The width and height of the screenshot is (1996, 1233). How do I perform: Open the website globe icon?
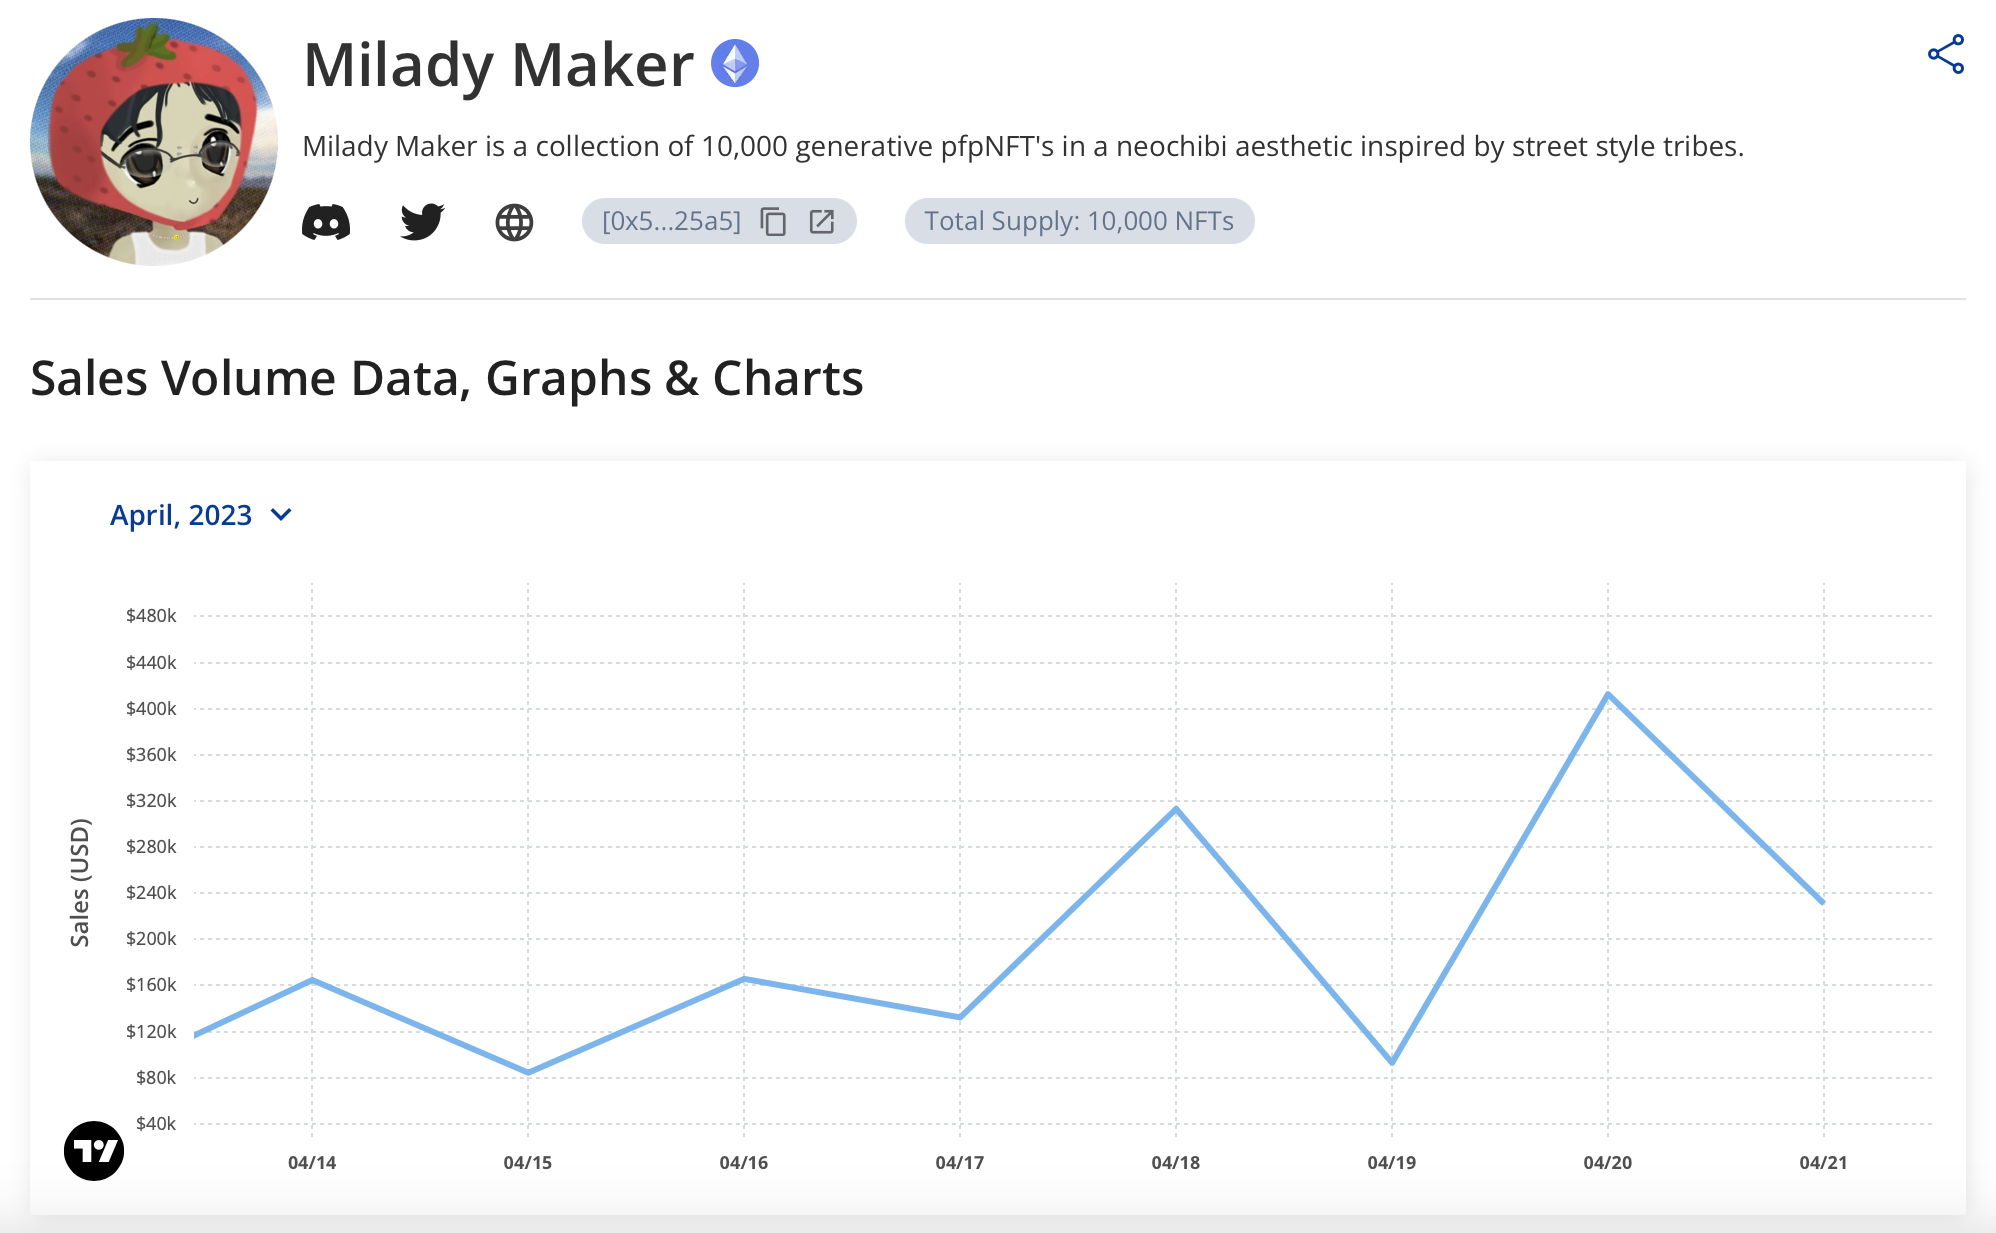tap(514, 222)
